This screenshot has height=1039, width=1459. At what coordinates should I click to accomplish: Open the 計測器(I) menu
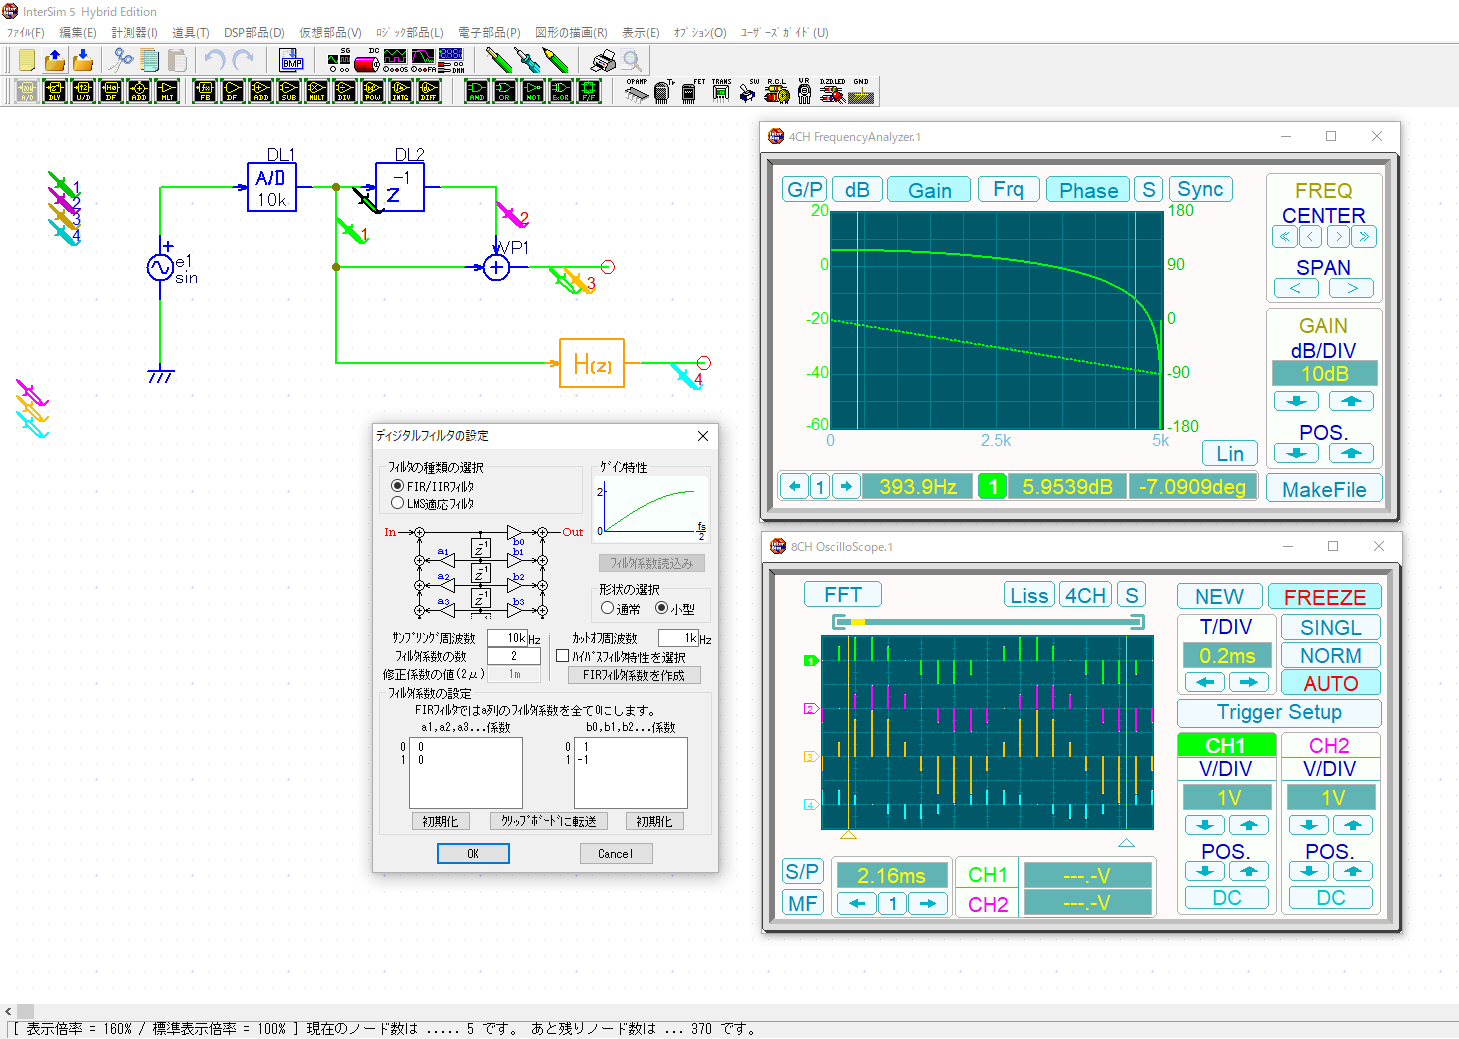tap(134, 32)
